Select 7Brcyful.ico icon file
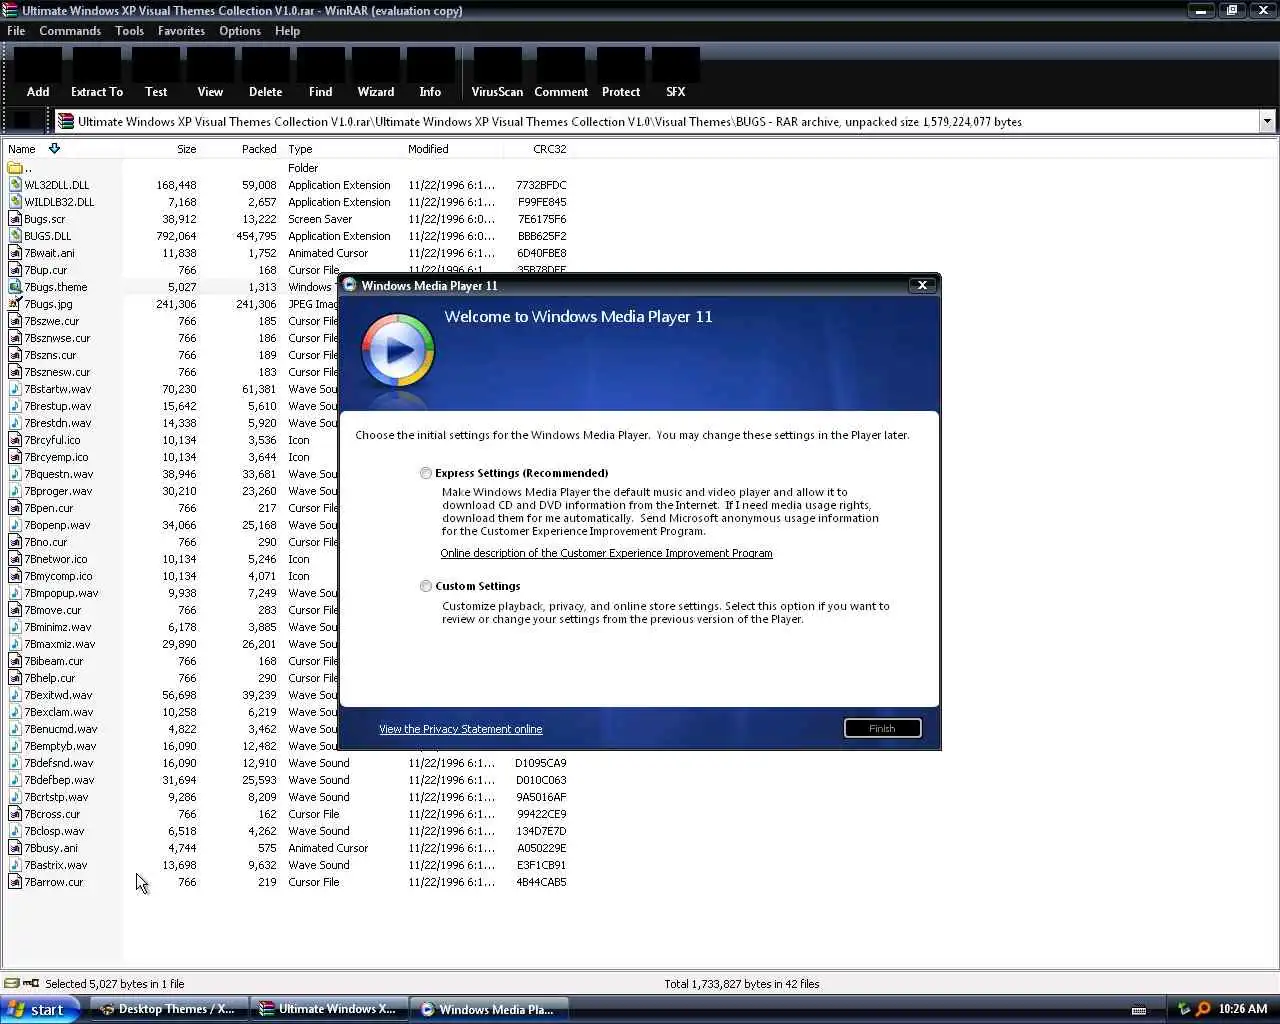Image resolution: width=1280 pixels, height=1024 pixels. pyautogui.click(x=15, y=440)
